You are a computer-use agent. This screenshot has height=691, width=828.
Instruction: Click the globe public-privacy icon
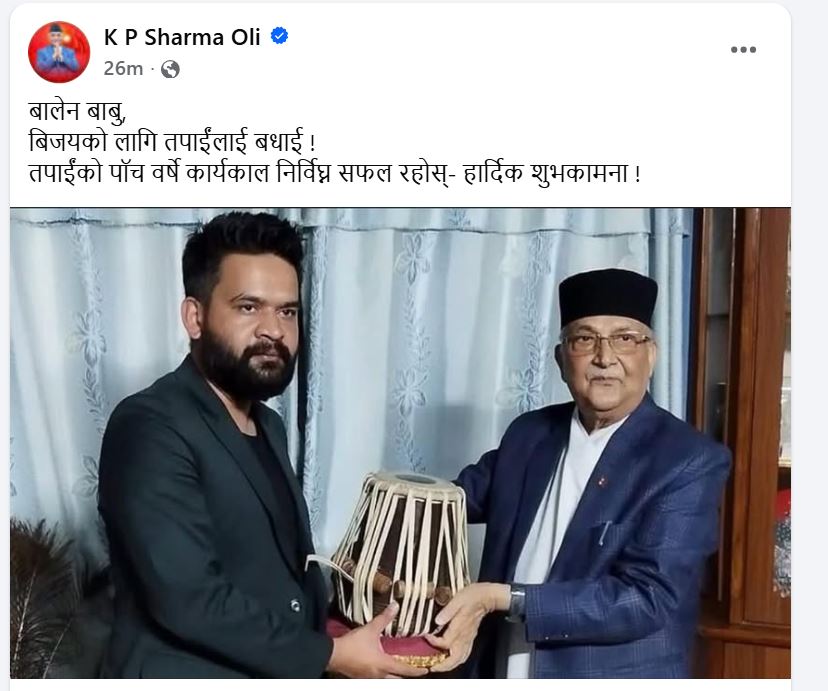[x=170, y=69]
